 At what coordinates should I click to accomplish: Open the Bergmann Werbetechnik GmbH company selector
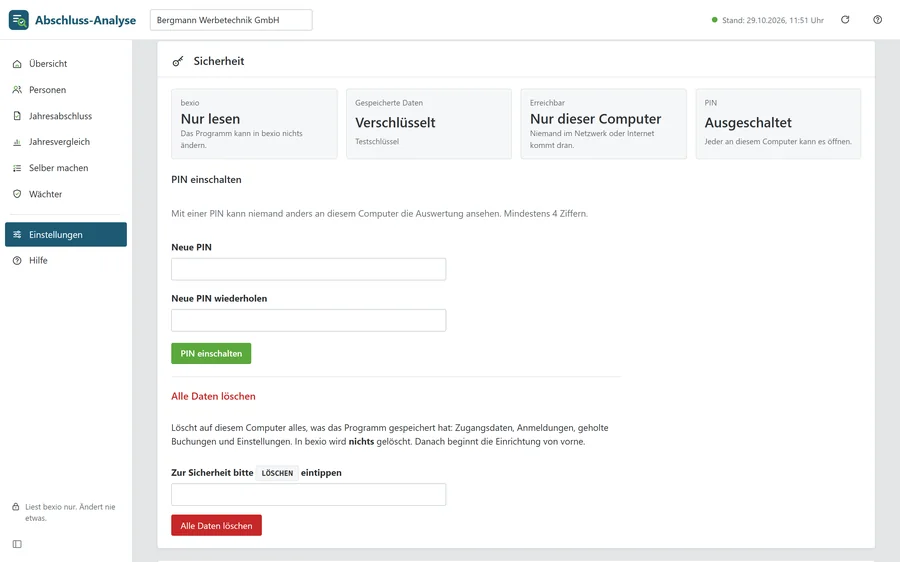tap(231, 20)
